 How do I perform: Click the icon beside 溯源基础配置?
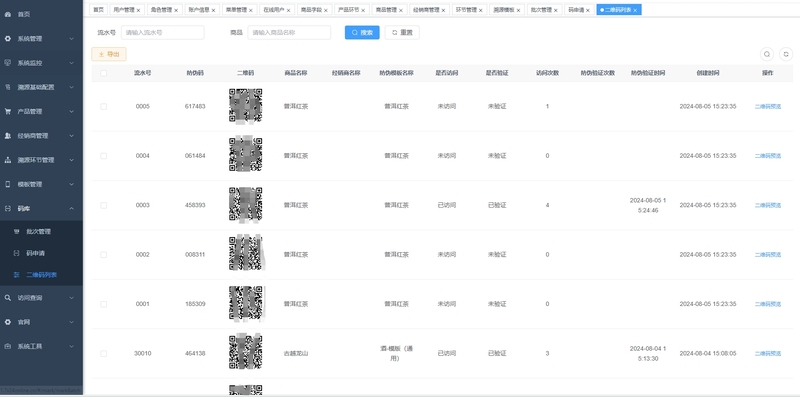[8, 87]
